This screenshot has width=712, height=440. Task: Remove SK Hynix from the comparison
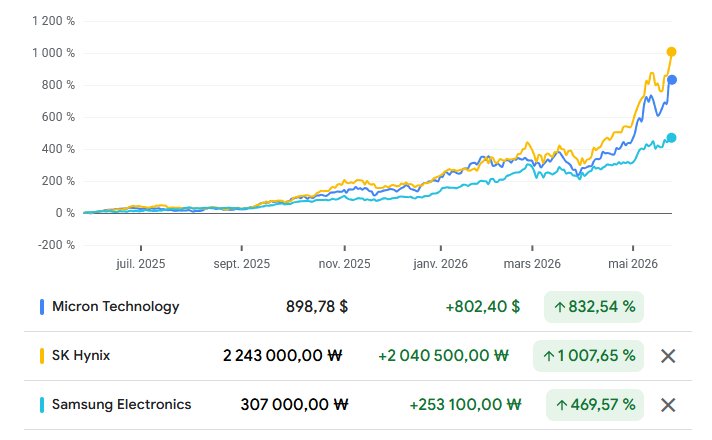click(668, 356)
